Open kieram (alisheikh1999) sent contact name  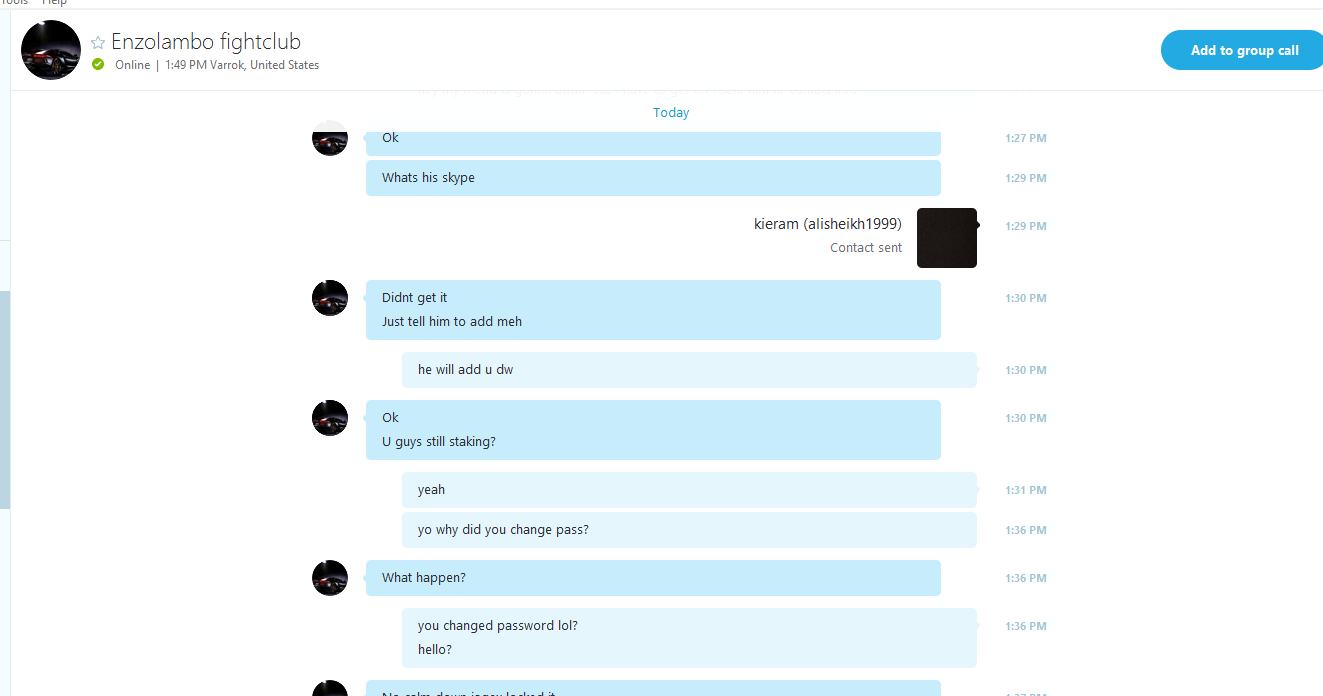828,224
